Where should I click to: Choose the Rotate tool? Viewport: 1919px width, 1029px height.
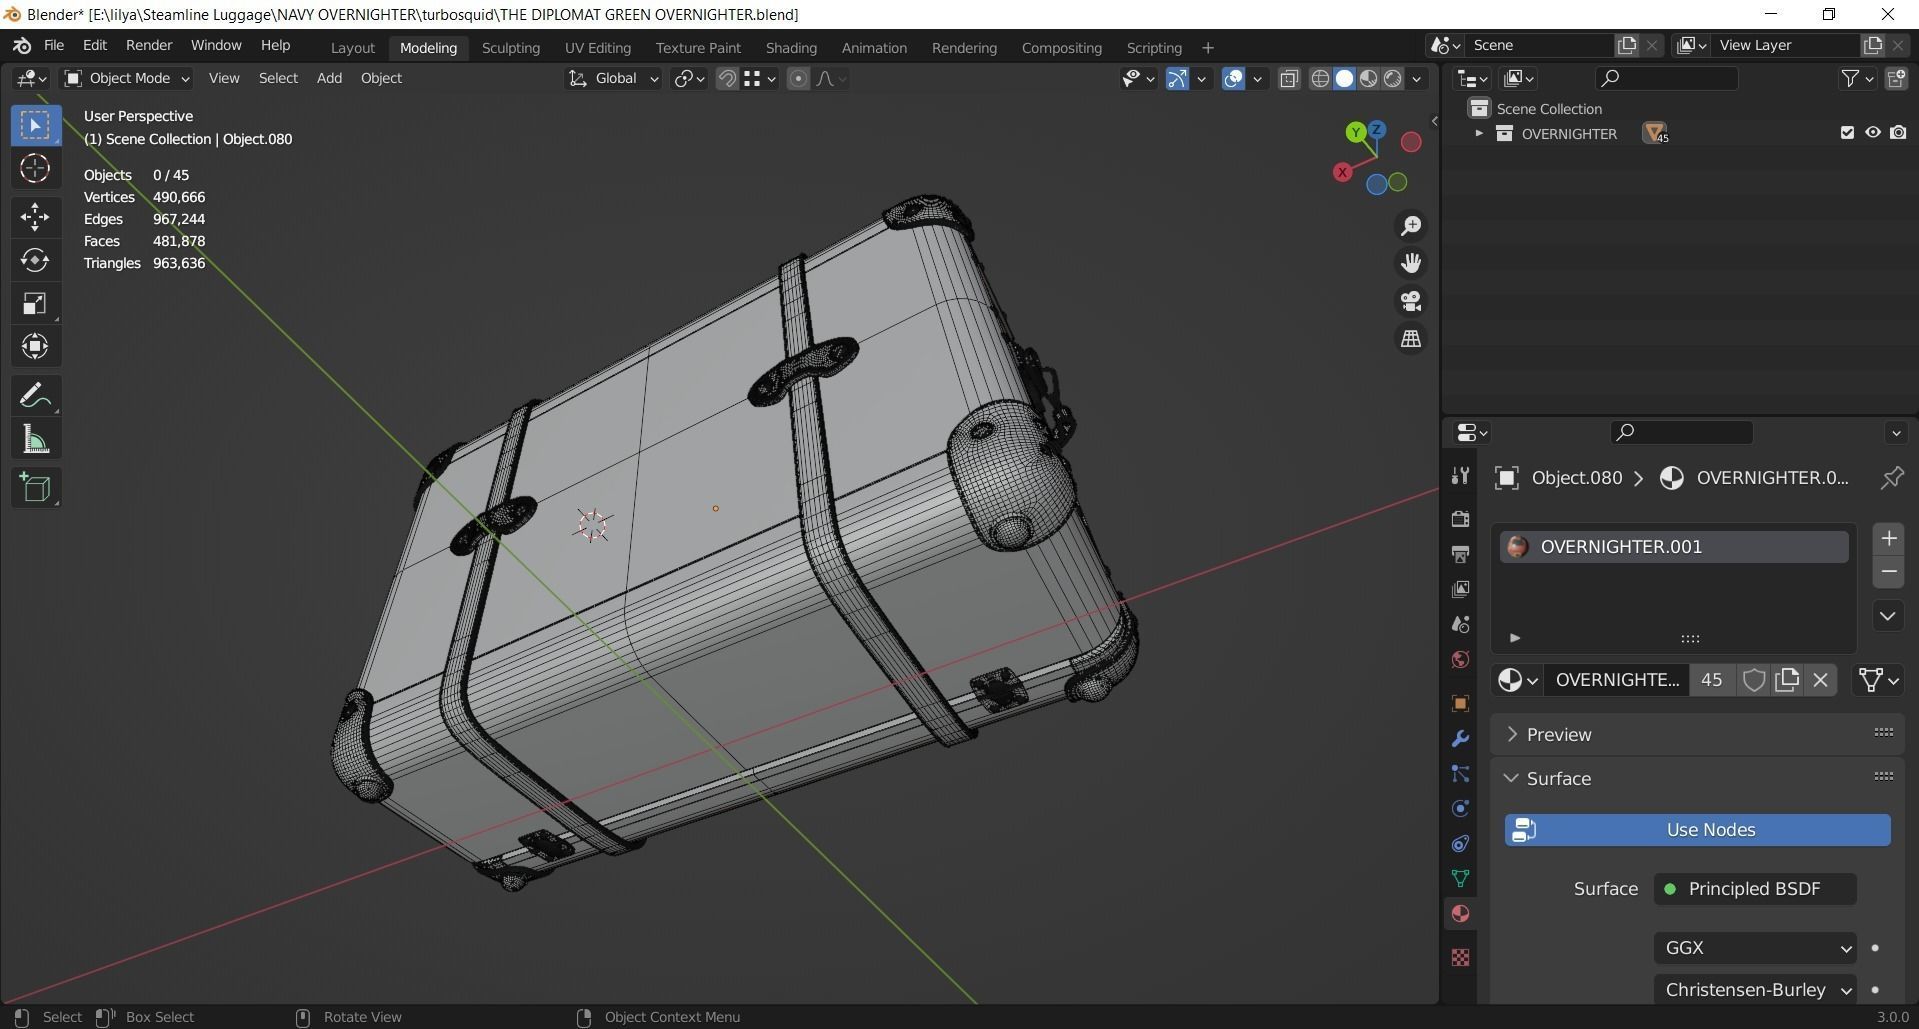point(35,260)
